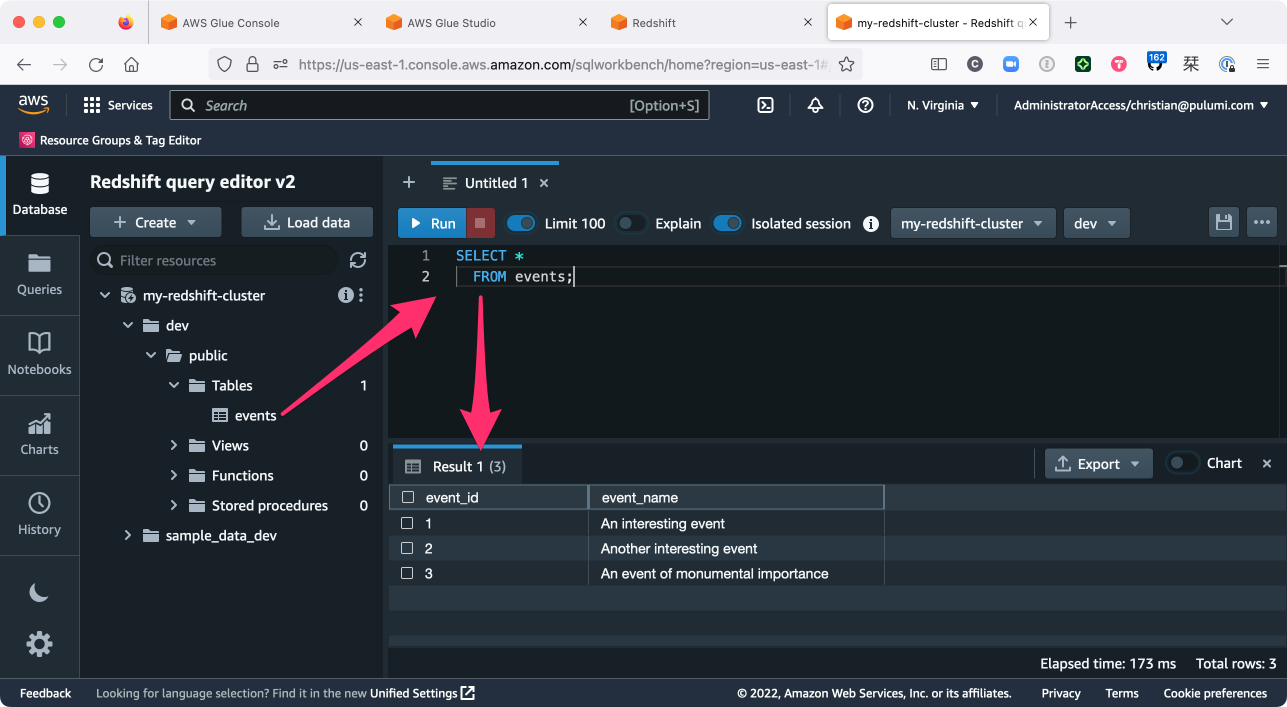Open Firefox application menu
This screenshot has height=707, width=1287.
click(x=1263, y=64)
